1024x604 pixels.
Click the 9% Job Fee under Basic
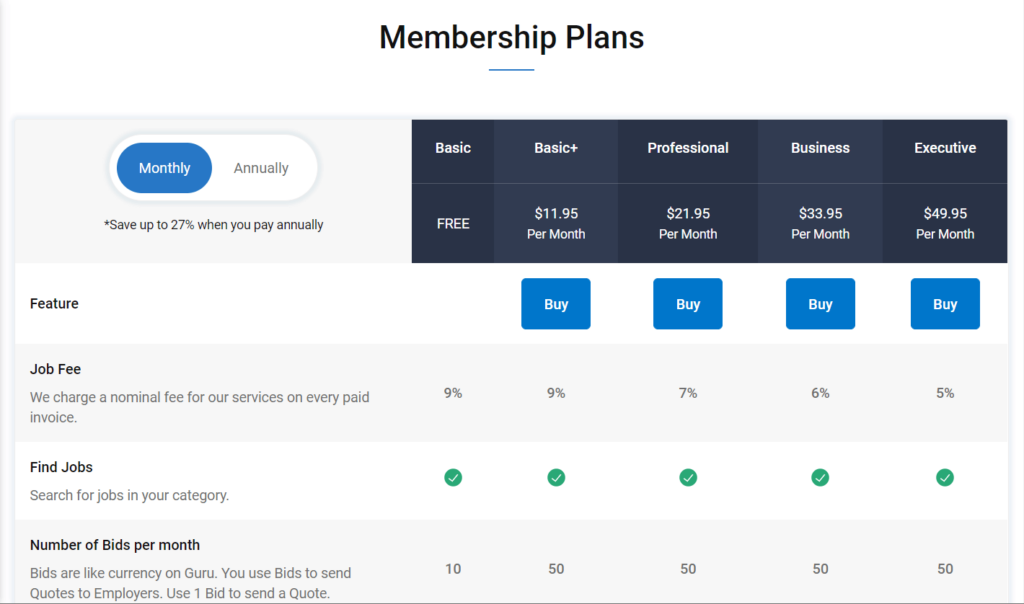click(453, 393)
